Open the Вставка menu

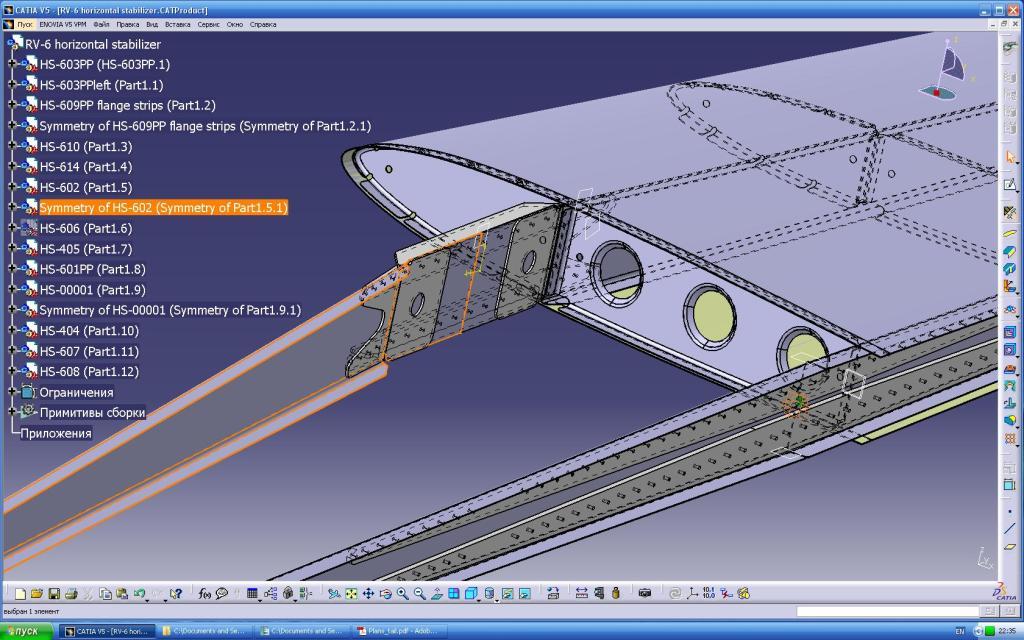pos(177,23)
